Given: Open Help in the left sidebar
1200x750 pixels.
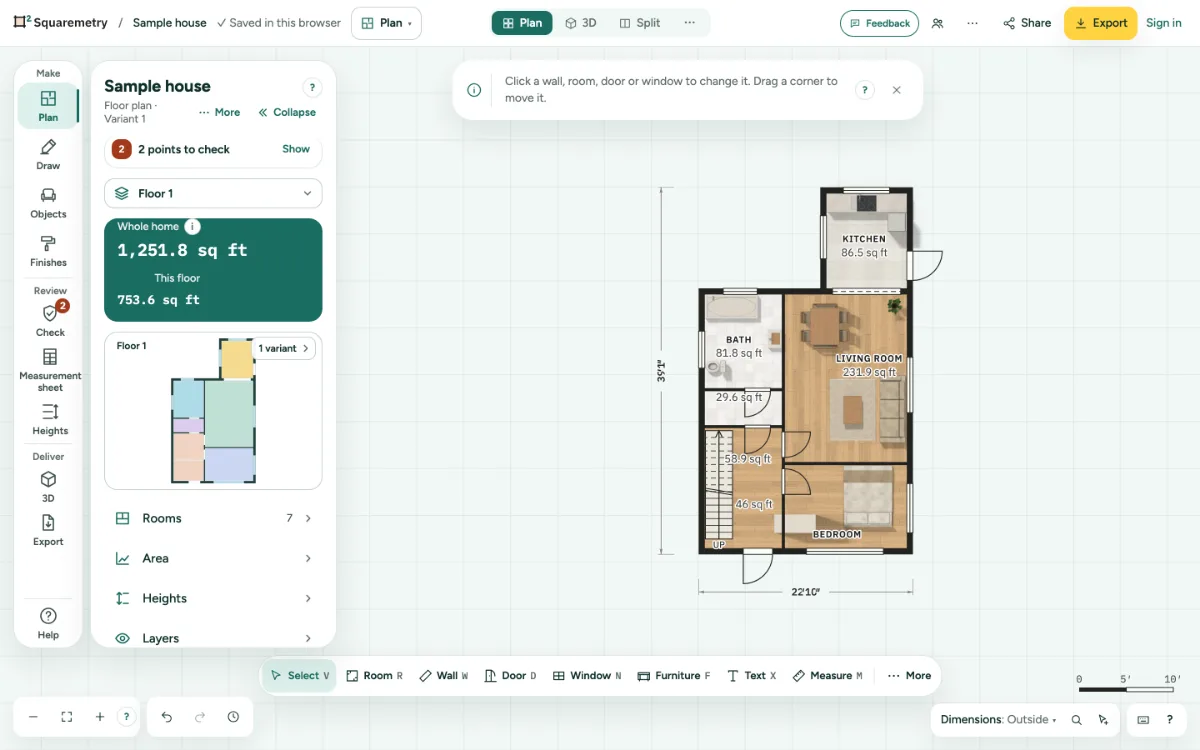Looking at the screenshot, I should (x=48, y=622).
